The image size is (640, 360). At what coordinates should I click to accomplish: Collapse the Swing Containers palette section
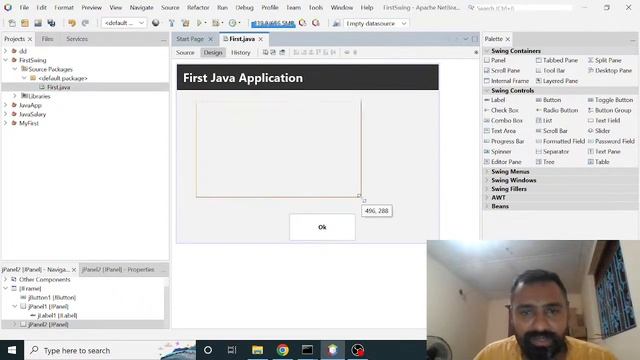pyautogui.click(x=487, y=51)
